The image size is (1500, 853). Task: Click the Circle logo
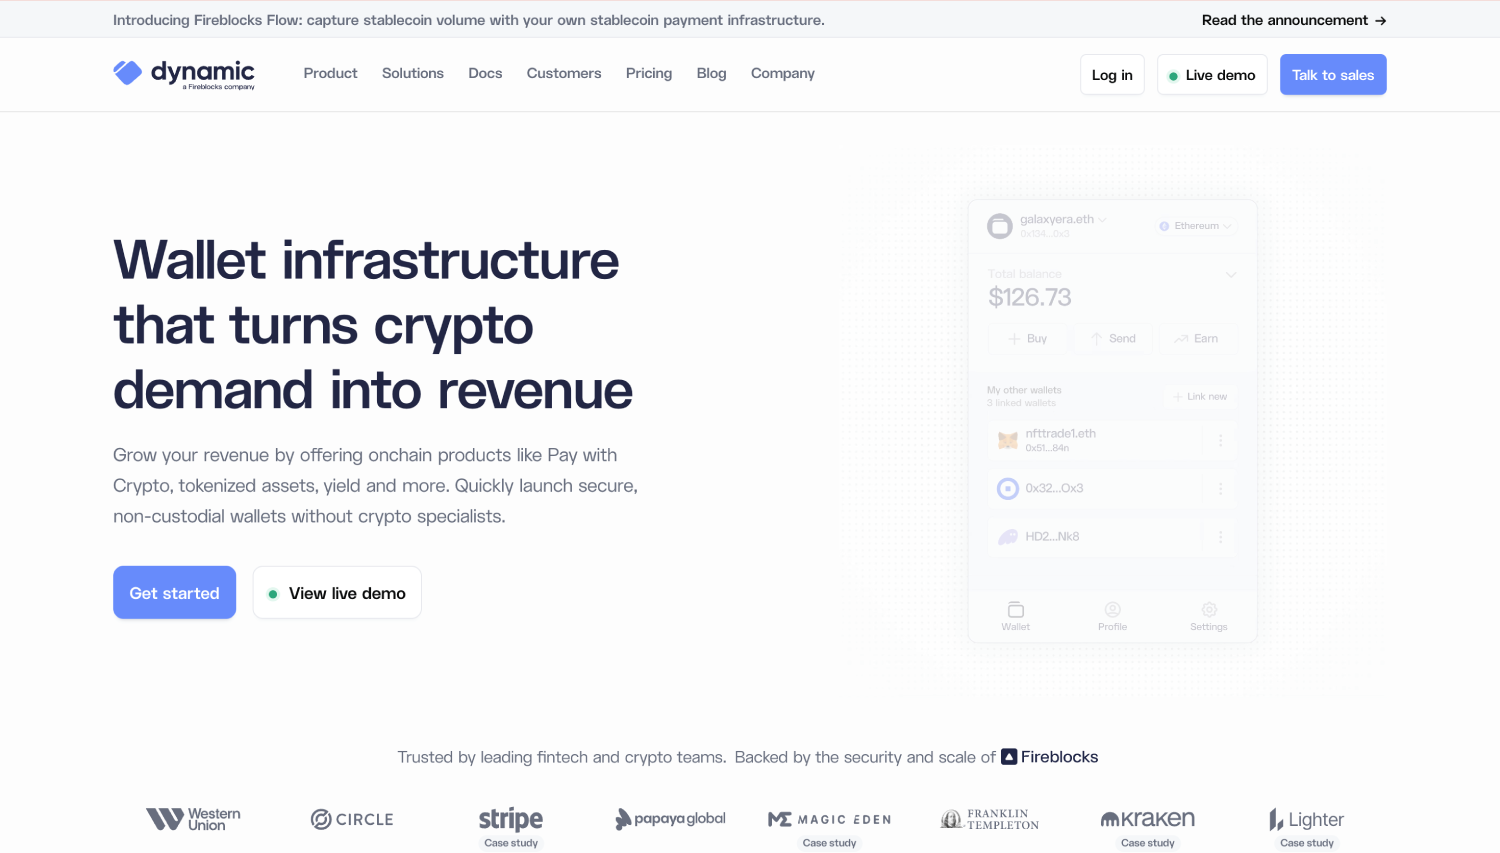point(352,819)
